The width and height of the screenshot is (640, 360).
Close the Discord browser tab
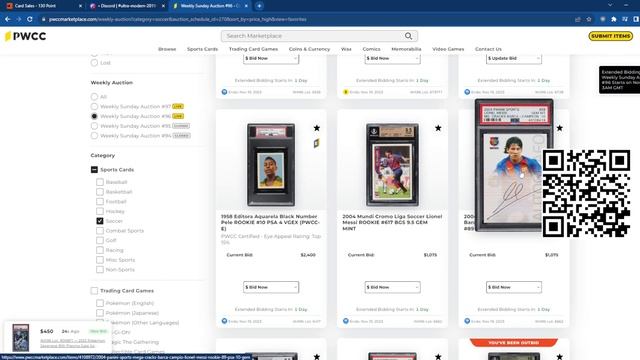coord(163,6)
